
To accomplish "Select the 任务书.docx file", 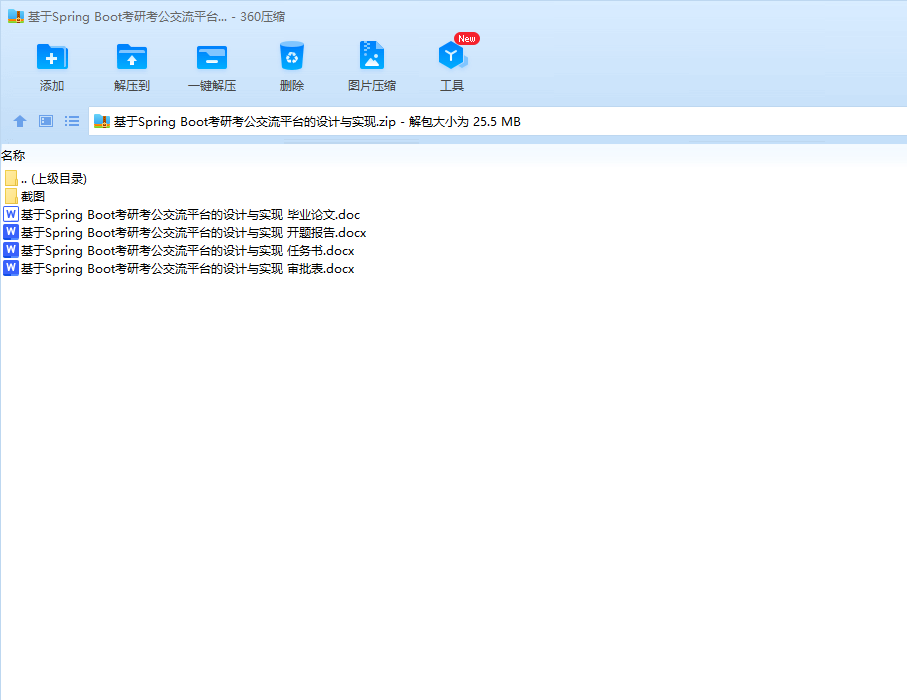I will pos(179,250).
